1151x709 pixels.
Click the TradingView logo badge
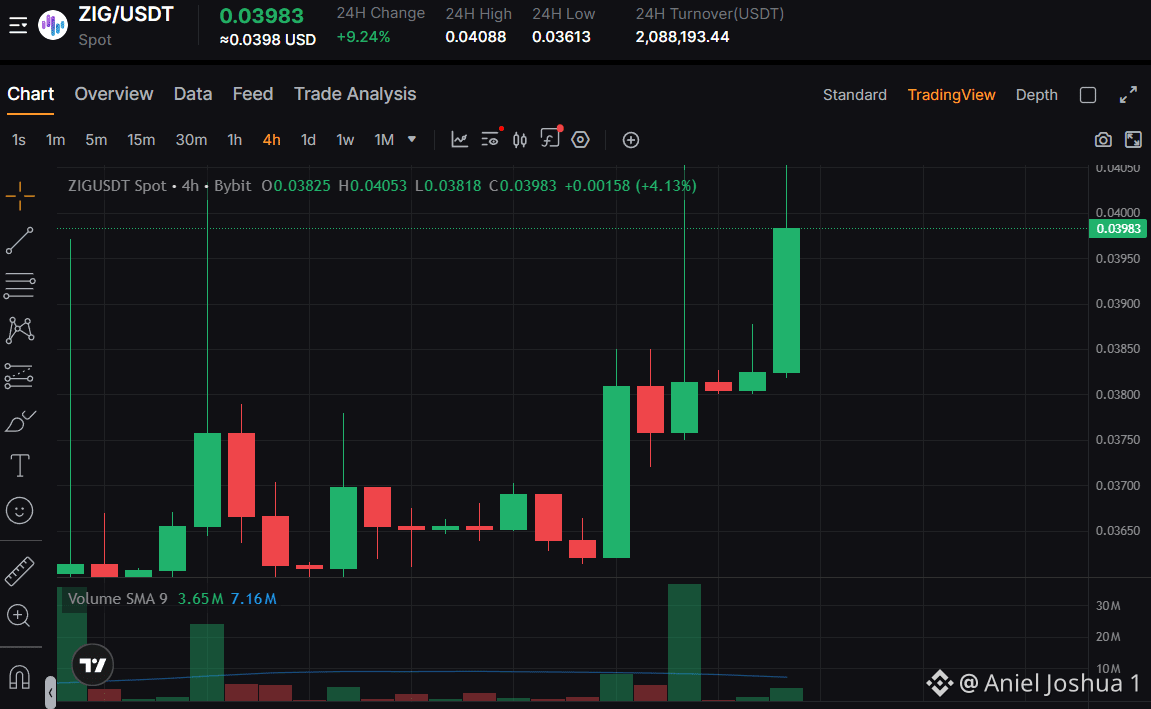93,665
